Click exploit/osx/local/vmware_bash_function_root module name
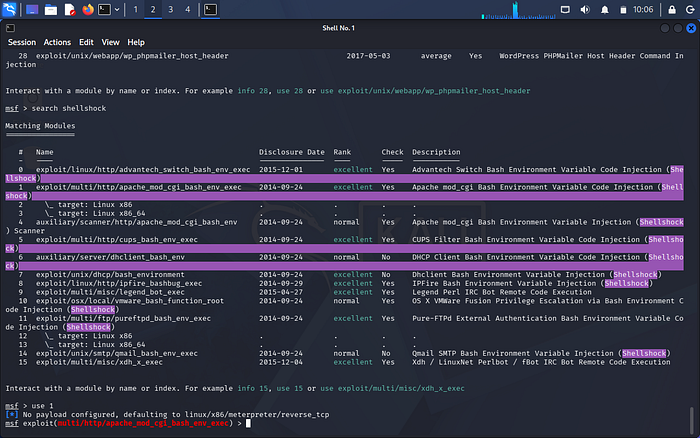700x438 pixels. point(129,301)
